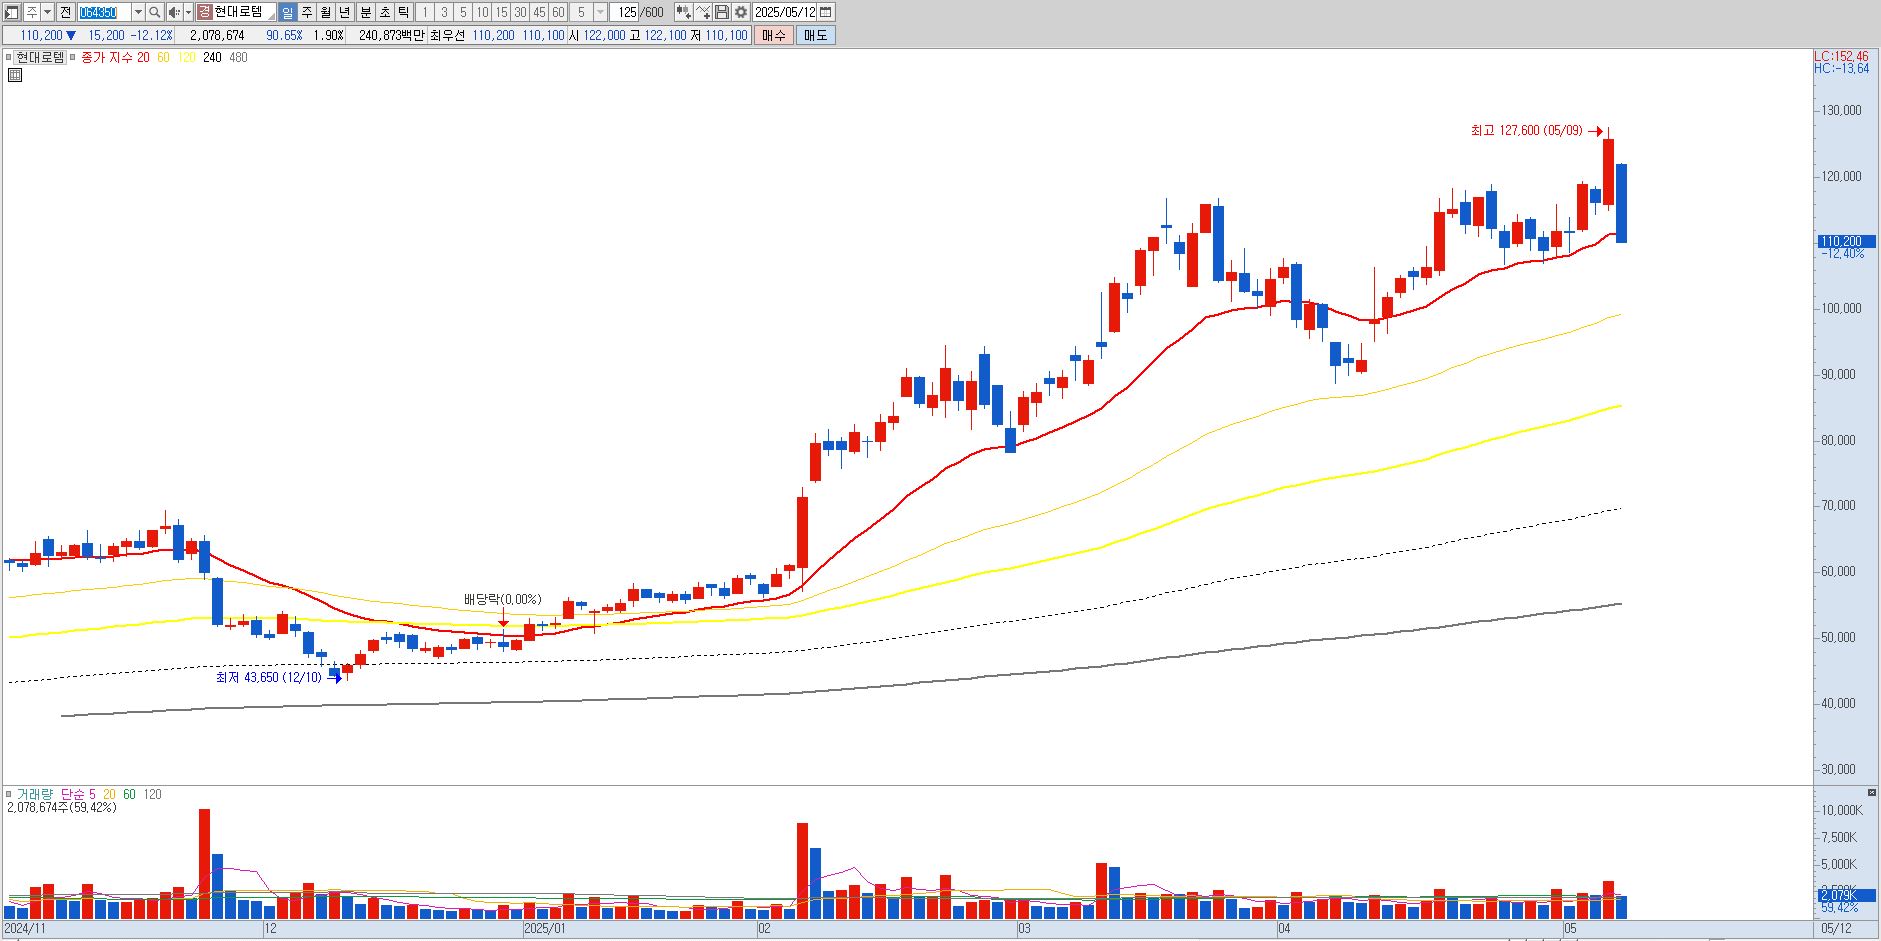
Task: Click the date field 2025/05/12
Action: (785, 12)
